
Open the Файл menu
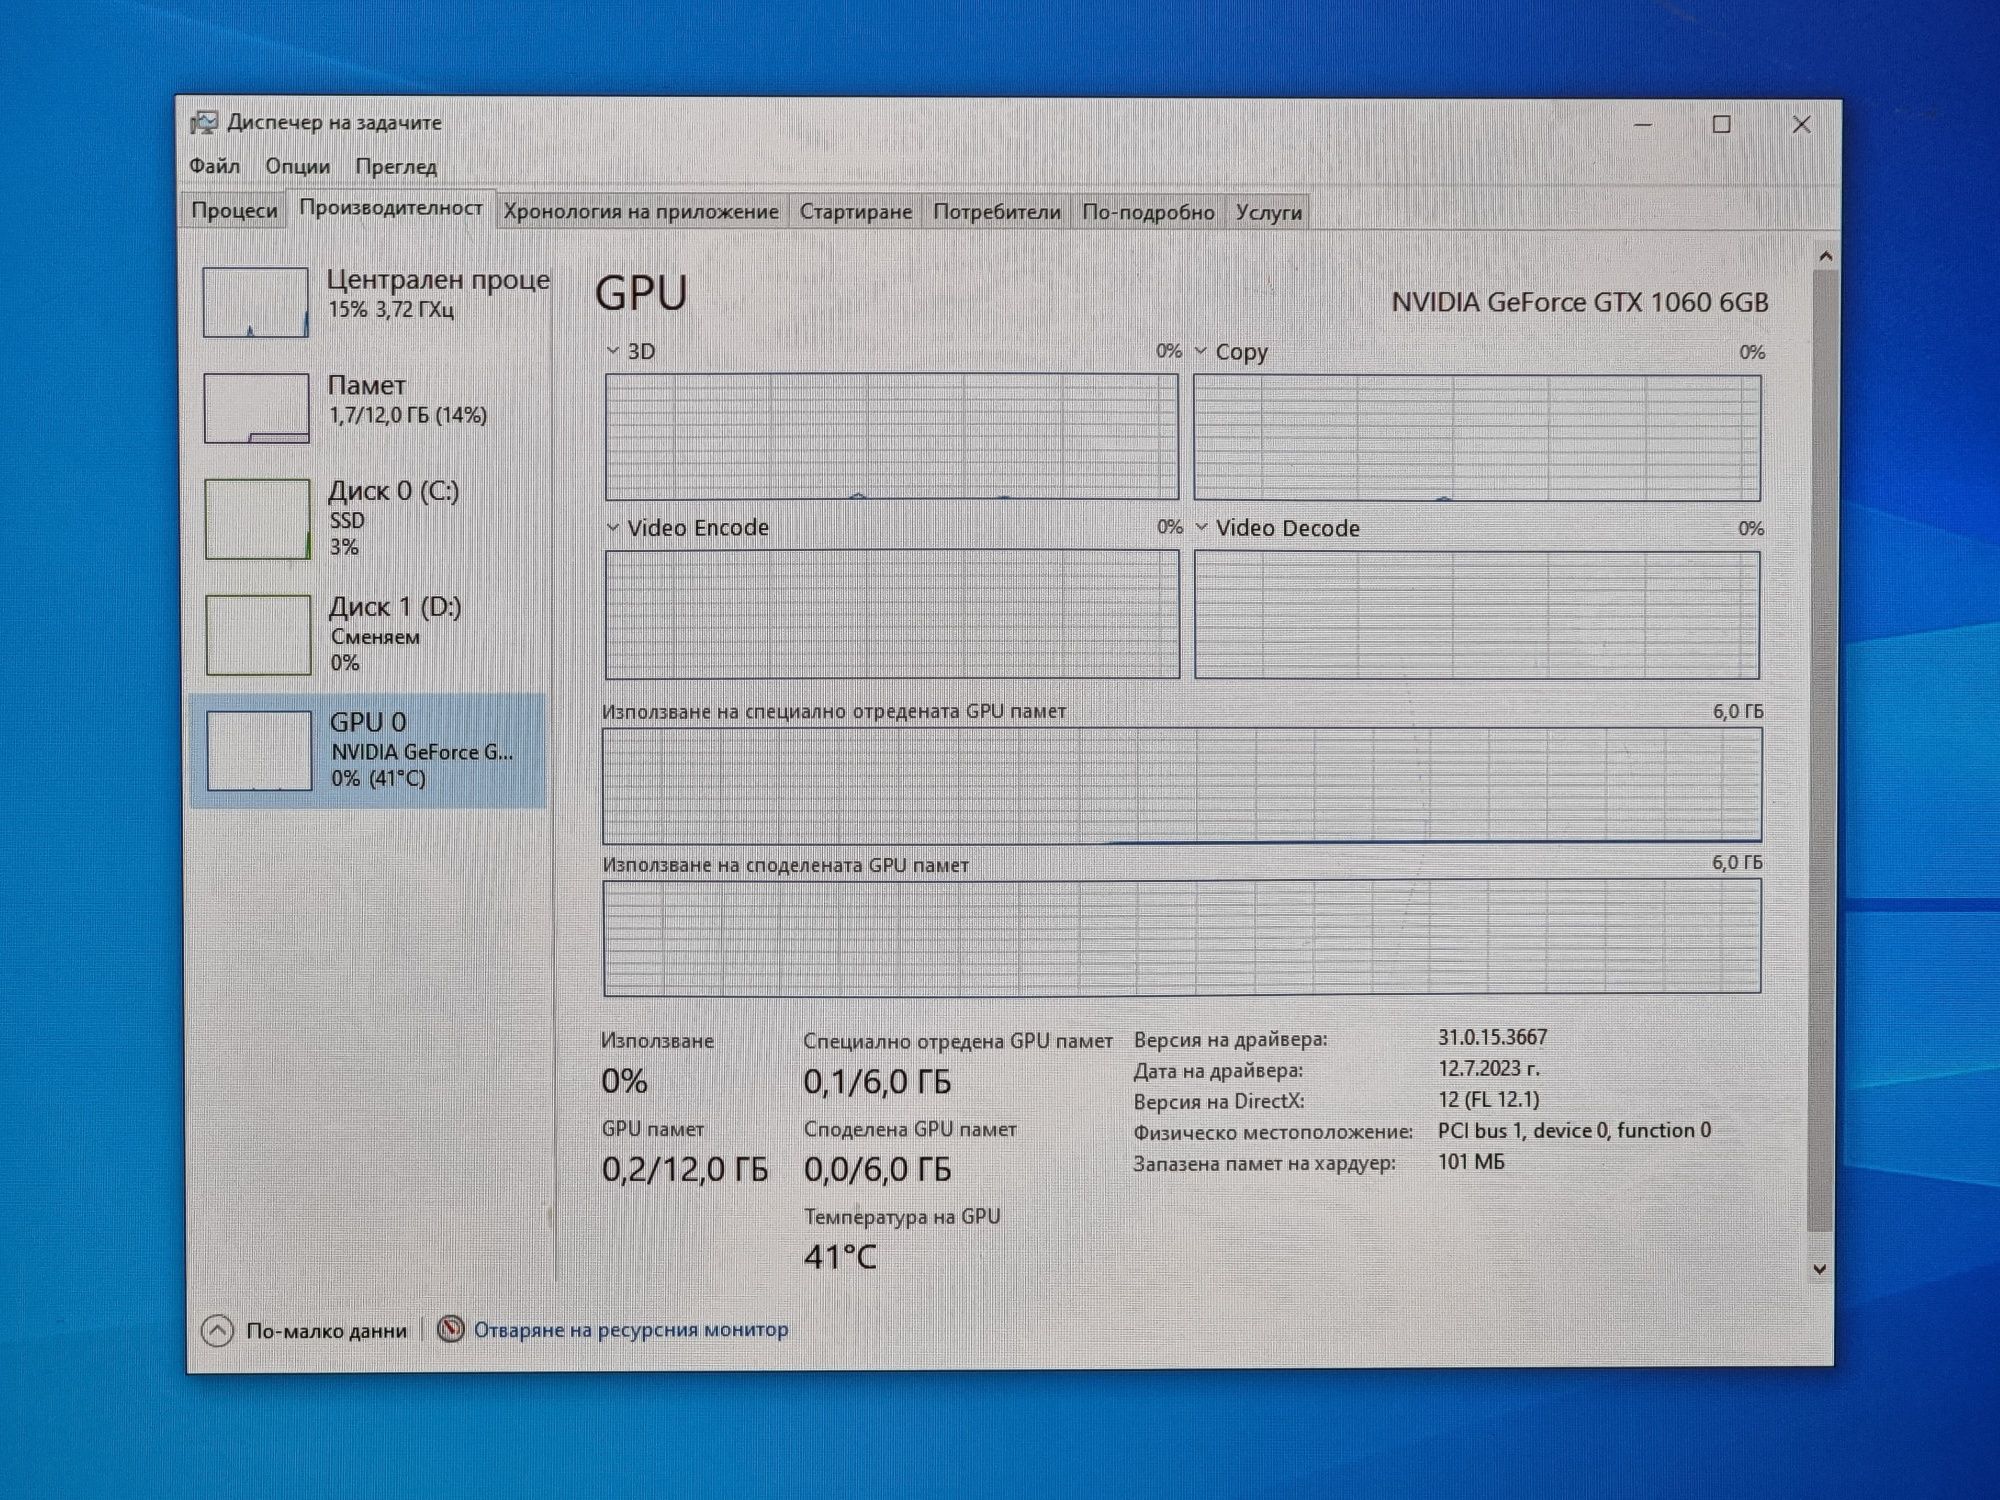[x=214, y=166]
